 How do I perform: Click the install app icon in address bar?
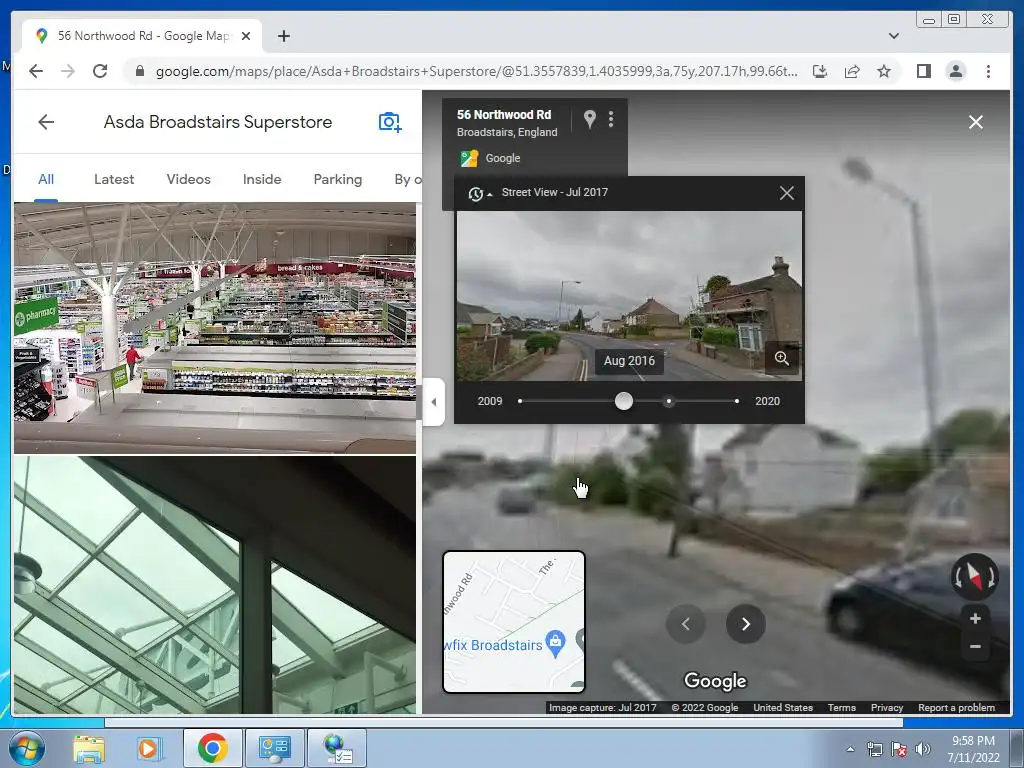pyautogui.click(x=820, y=71)
